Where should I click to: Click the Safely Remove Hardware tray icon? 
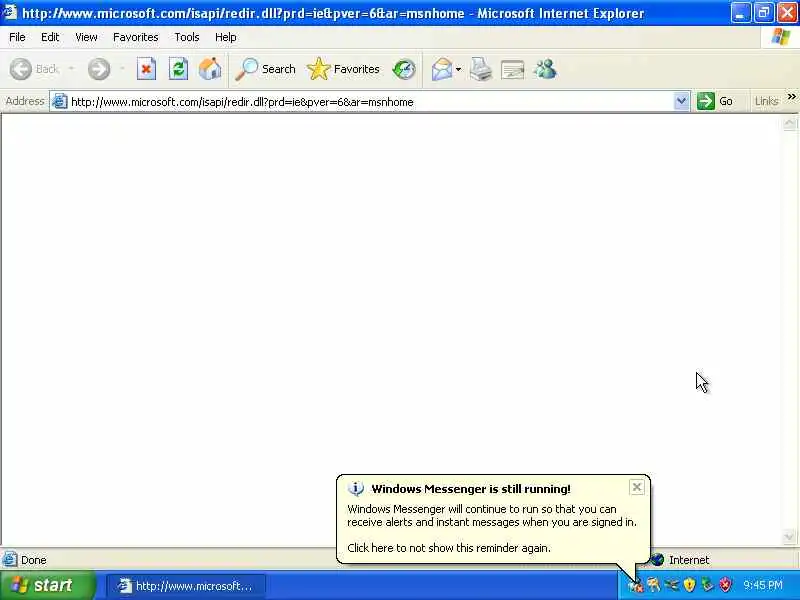pos(707,585)
